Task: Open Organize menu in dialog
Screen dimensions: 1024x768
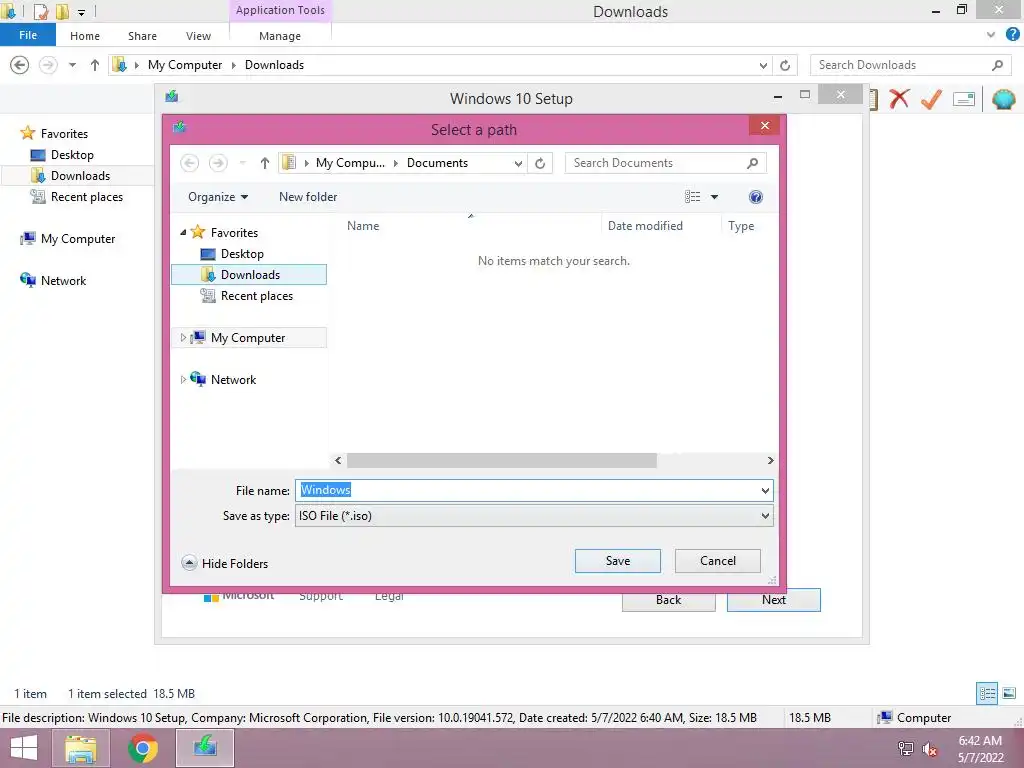Action: point(218,197)
